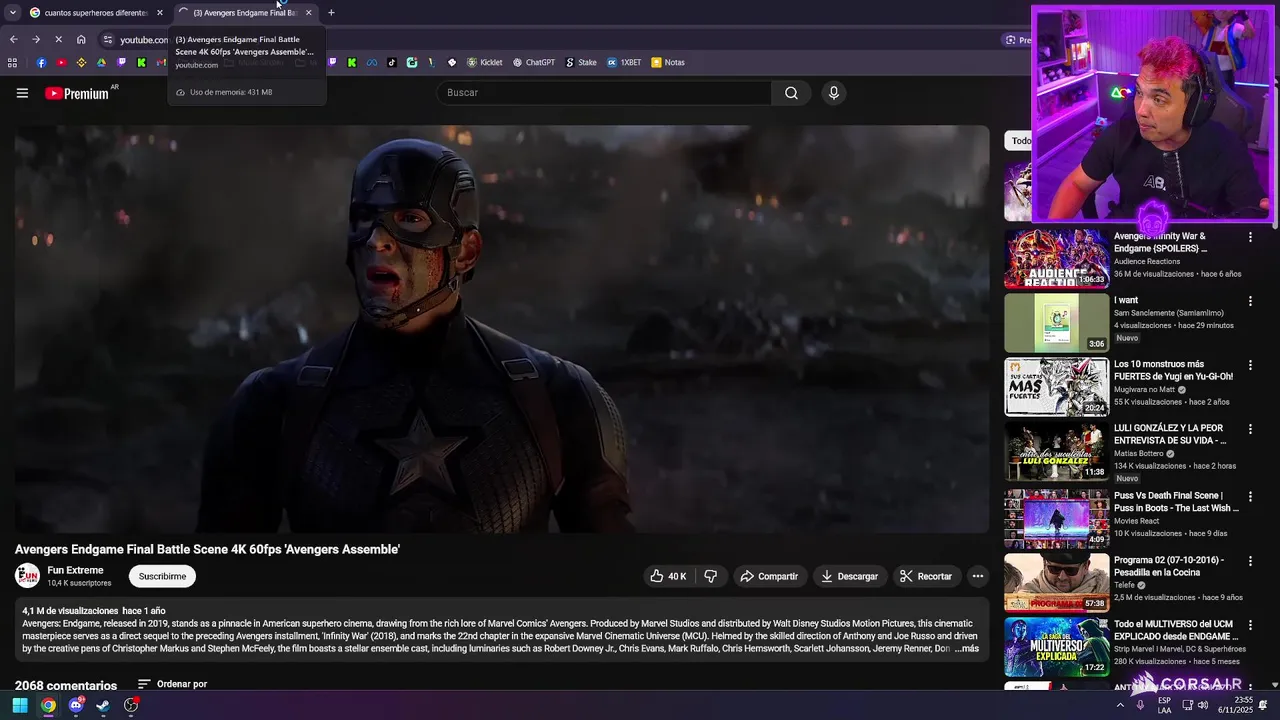Open the Binance bookmark icon
The height and width of the screenshot is (720, 1280).
pyautogui.click(x=81, y=62)
